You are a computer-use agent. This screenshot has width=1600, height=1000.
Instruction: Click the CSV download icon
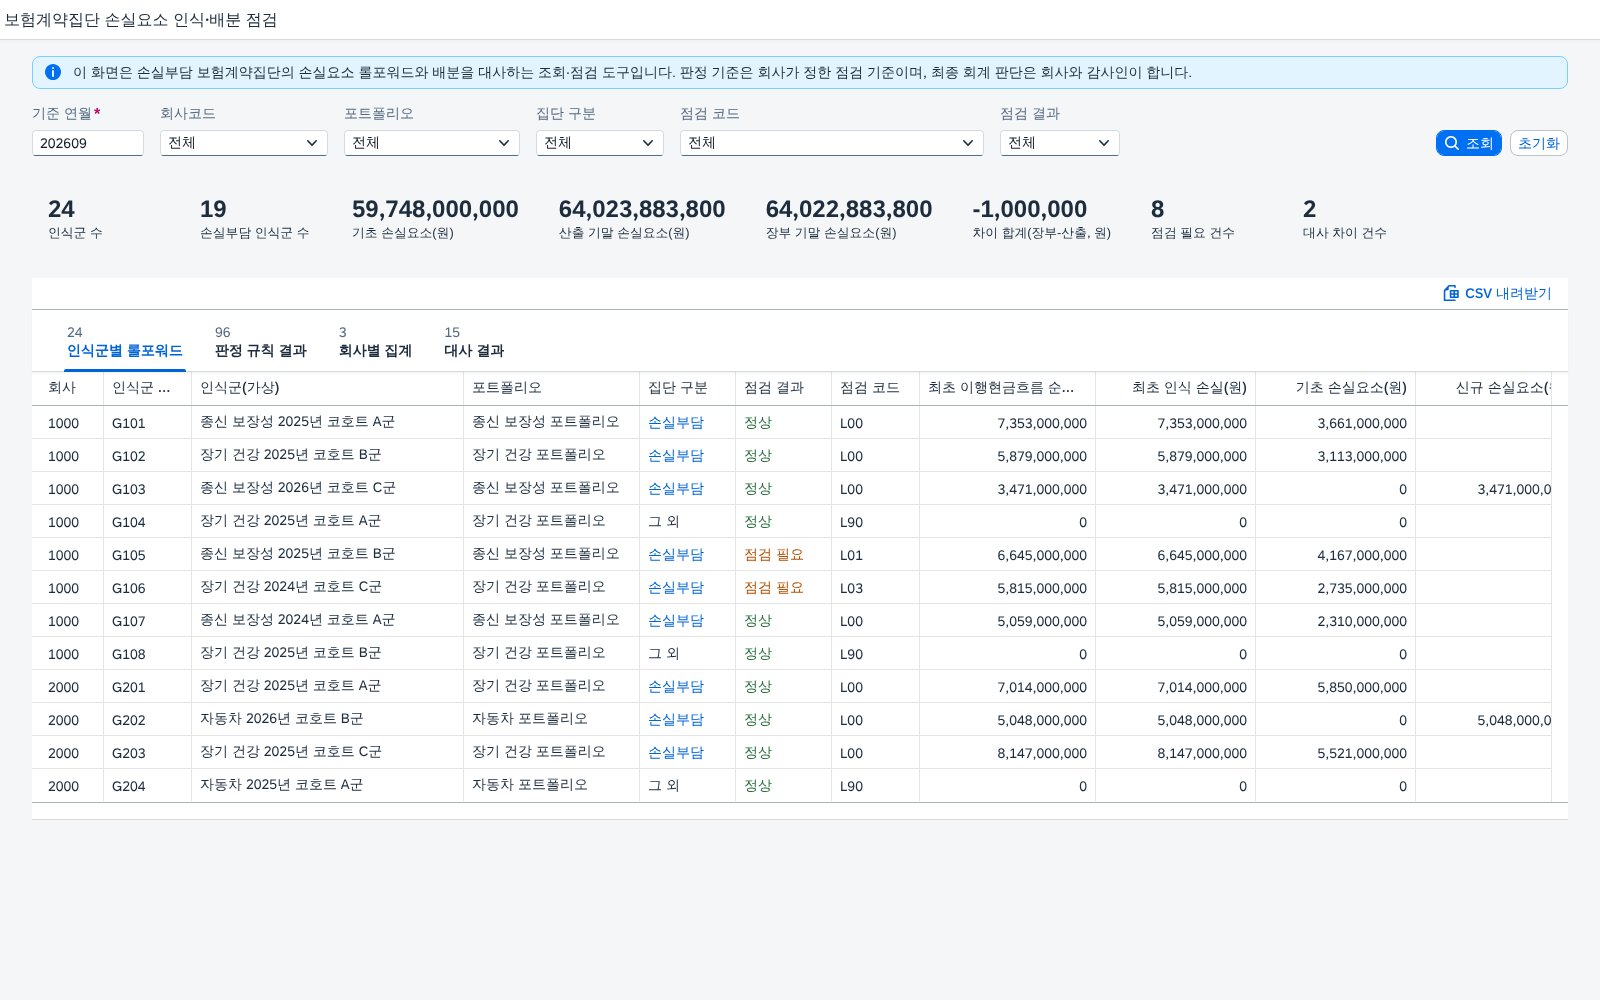pyautogui.click(x=1451, y=293)
